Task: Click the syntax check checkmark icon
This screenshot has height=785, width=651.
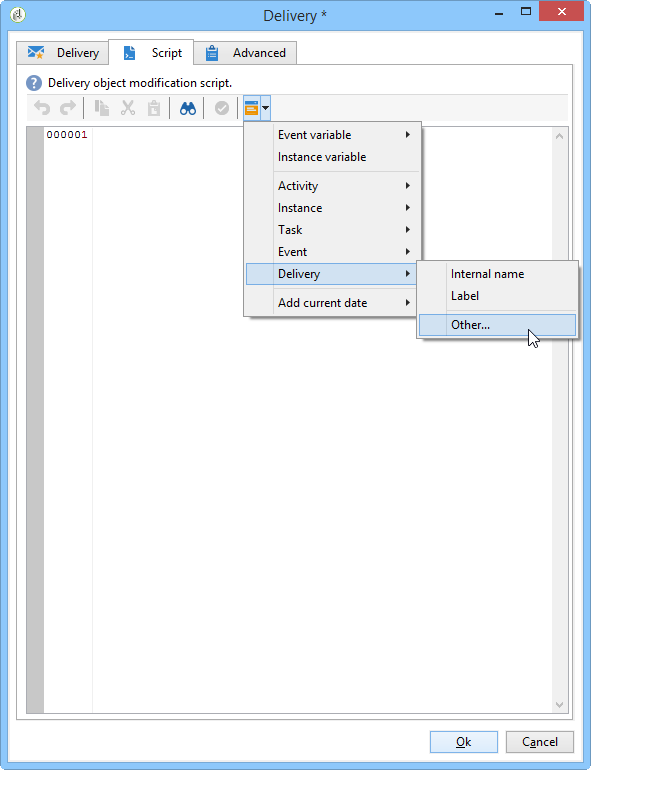Action: point(221,108)
